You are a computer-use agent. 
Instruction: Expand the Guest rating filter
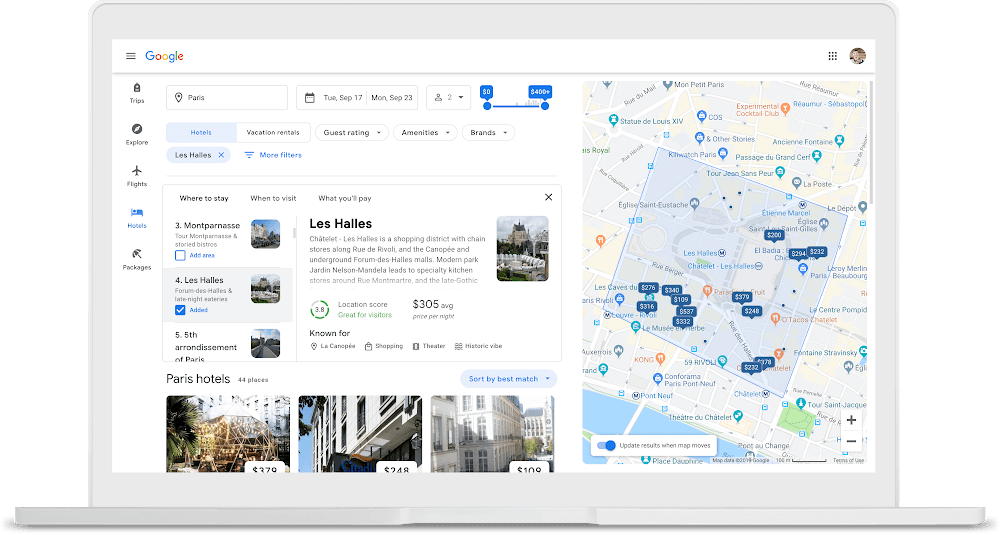click(351, 133)
